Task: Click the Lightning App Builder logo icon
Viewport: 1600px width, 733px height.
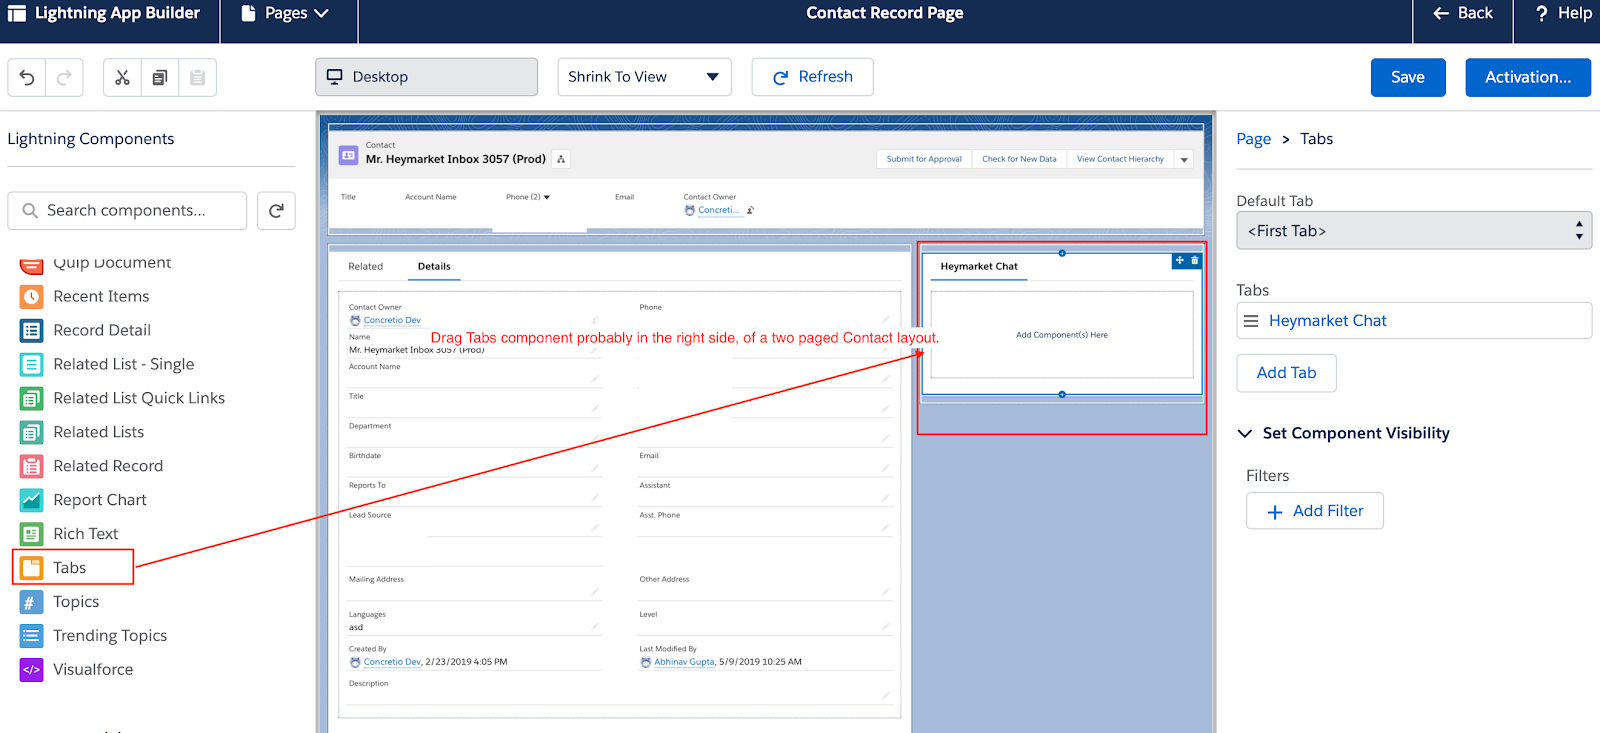Action: [17, 13]
